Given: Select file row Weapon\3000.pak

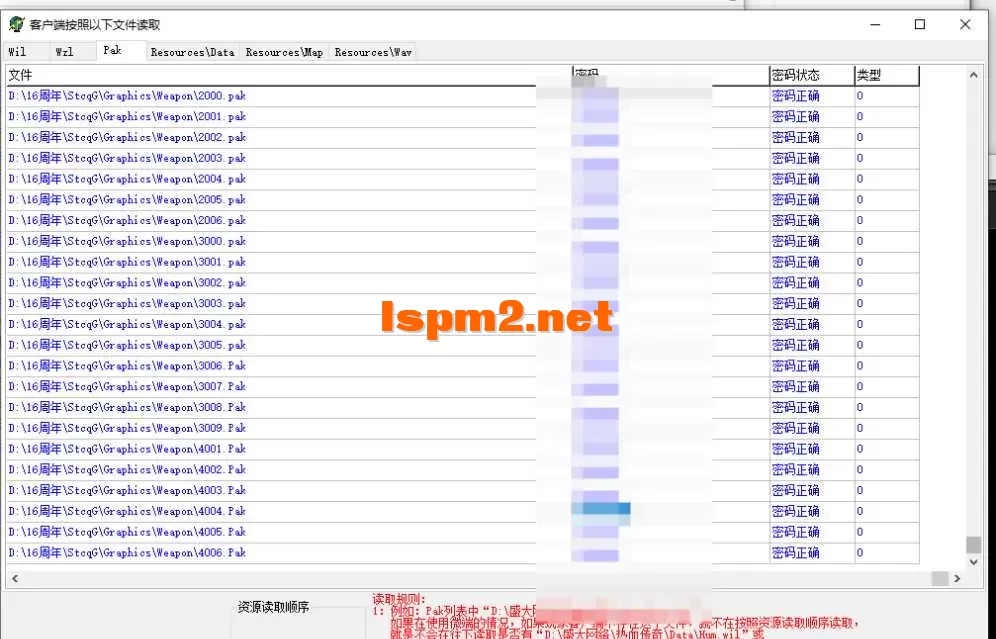Looking at the screenshot, I should coord(462,241).
